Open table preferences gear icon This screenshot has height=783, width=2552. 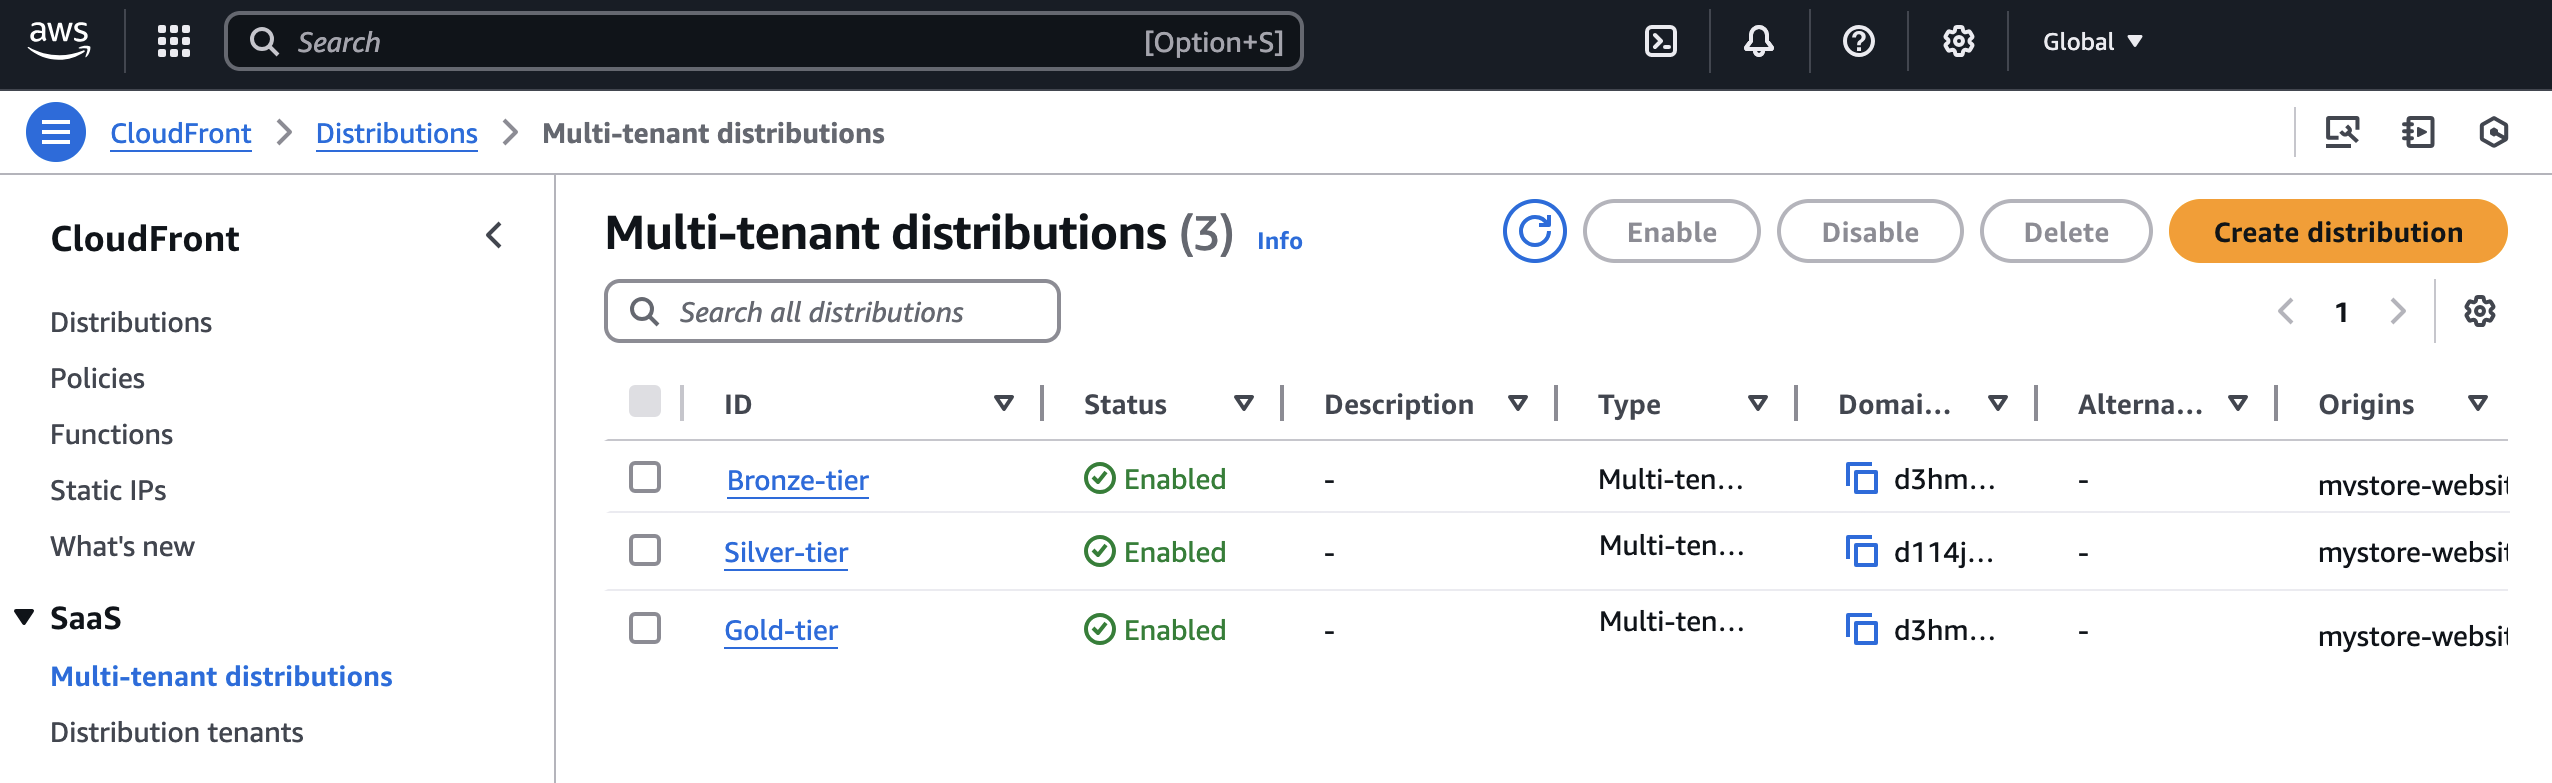click(x=2479, y=312)
